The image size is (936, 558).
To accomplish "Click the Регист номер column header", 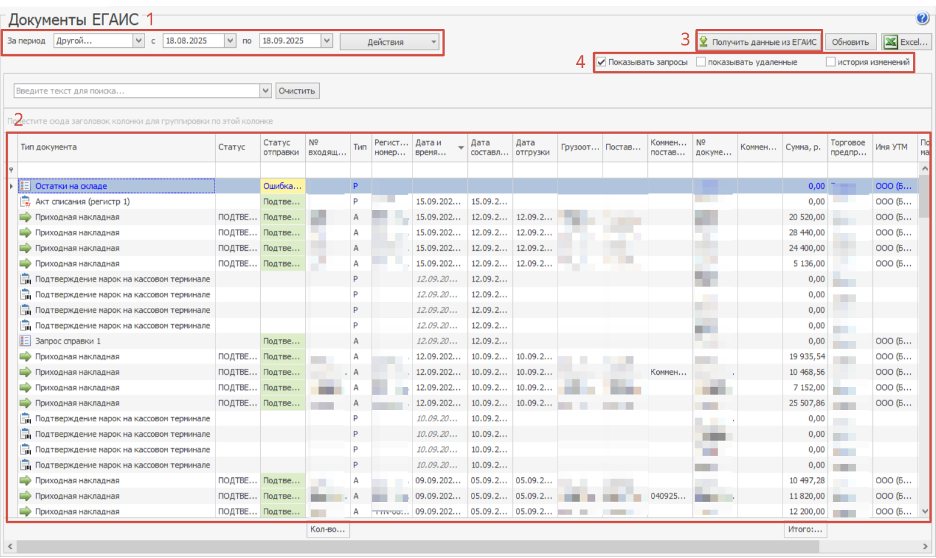I will 391,147.
